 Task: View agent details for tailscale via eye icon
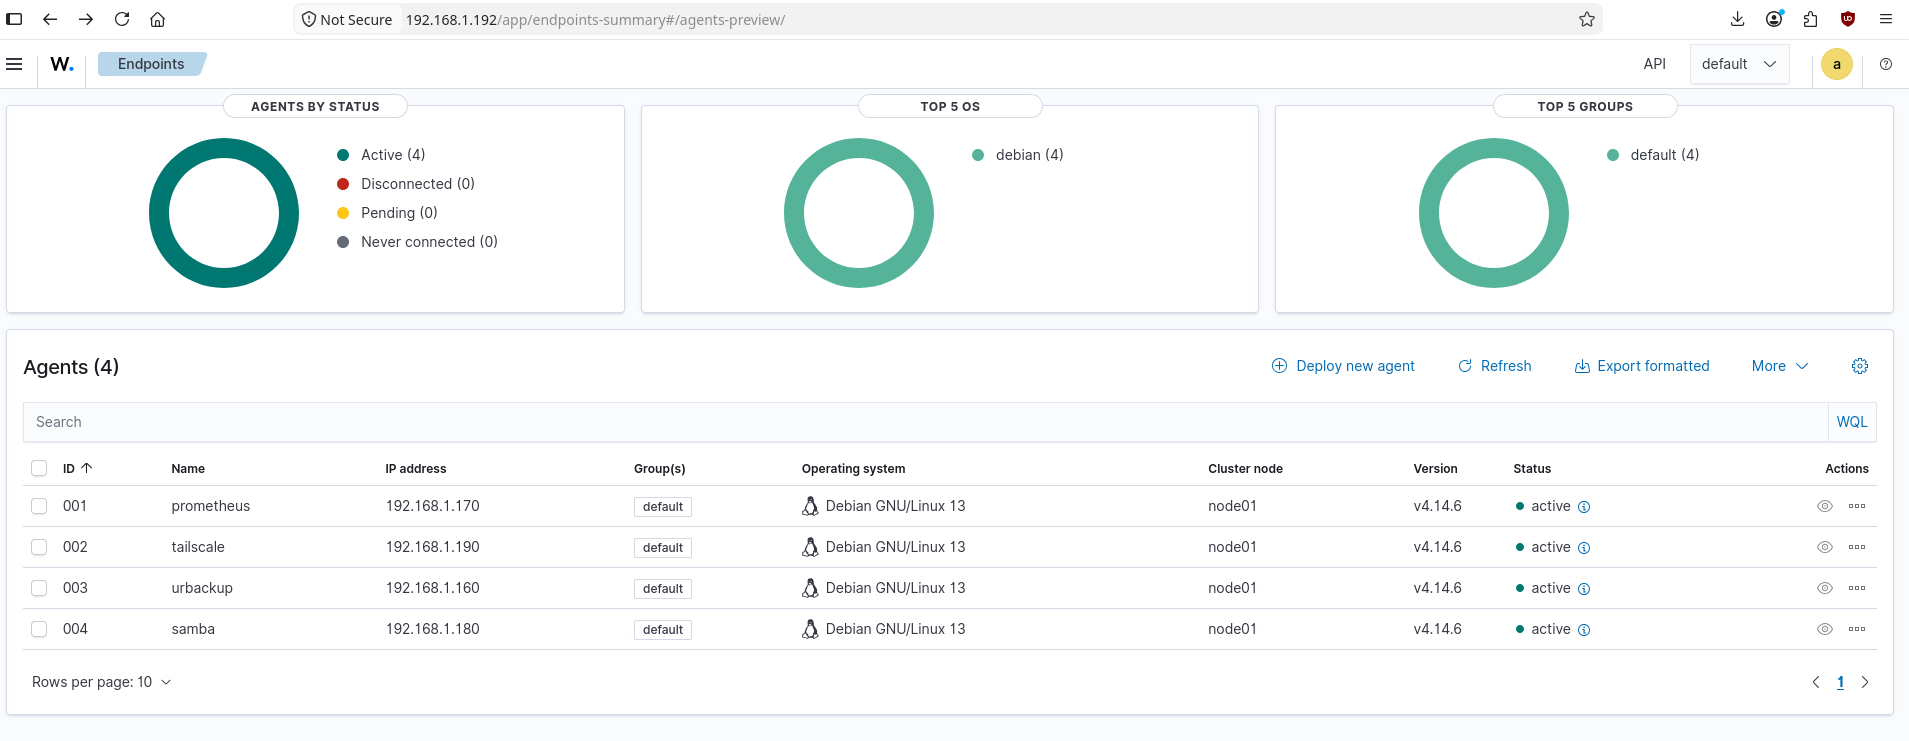[x=1825, y=547]
